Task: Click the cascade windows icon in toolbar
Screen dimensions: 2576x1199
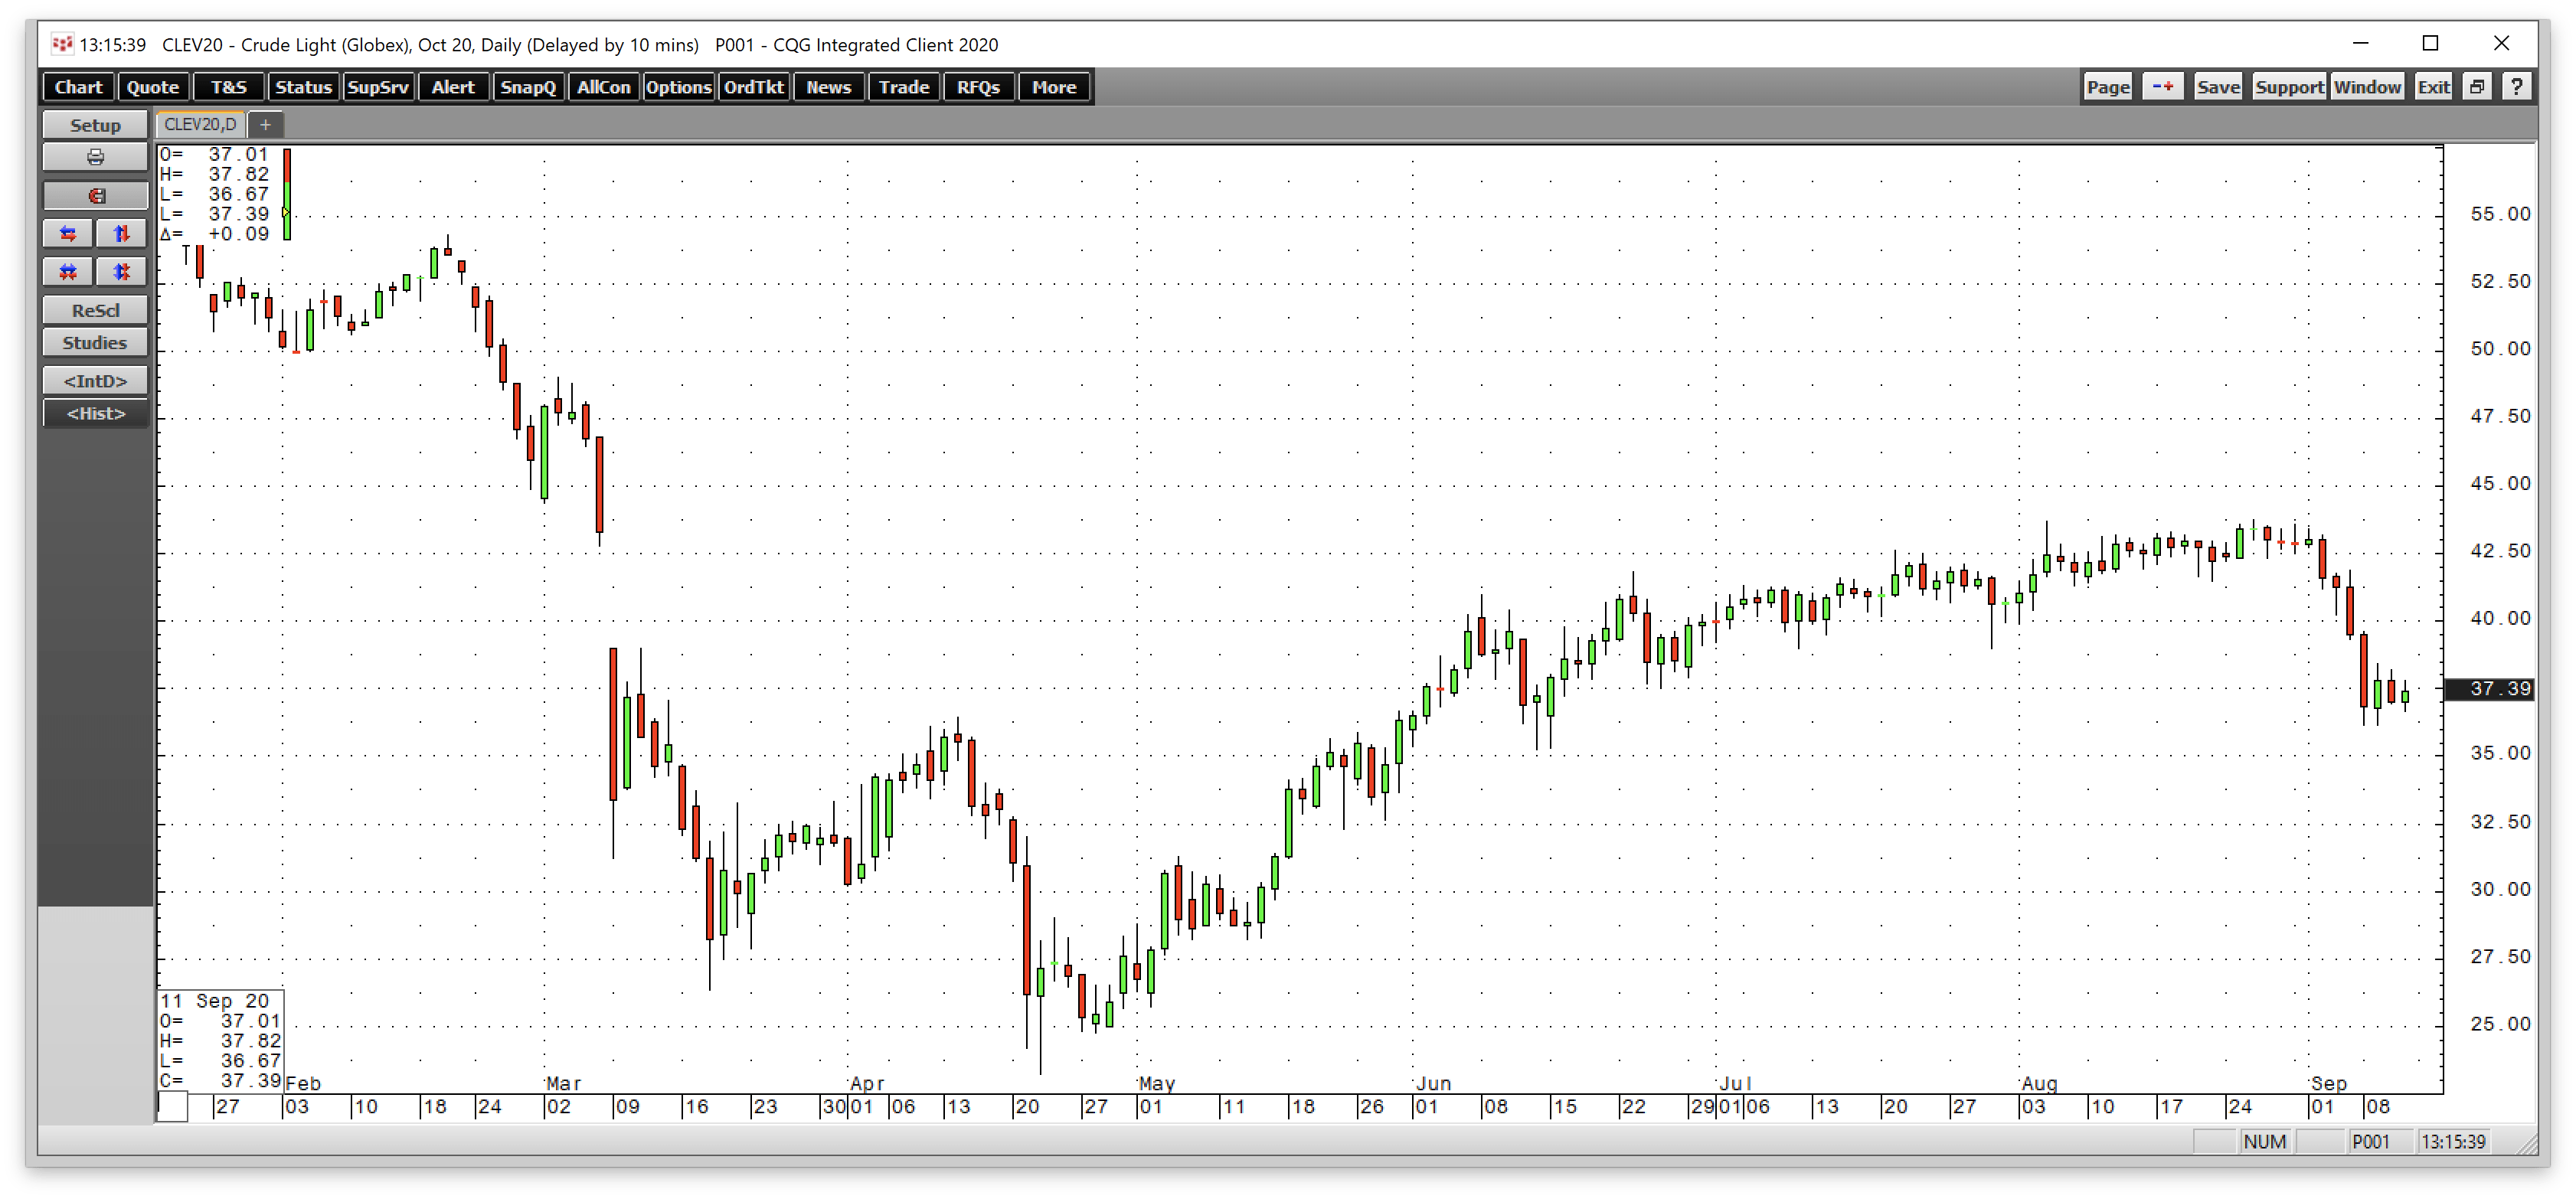Action: tap(2477, 87)
